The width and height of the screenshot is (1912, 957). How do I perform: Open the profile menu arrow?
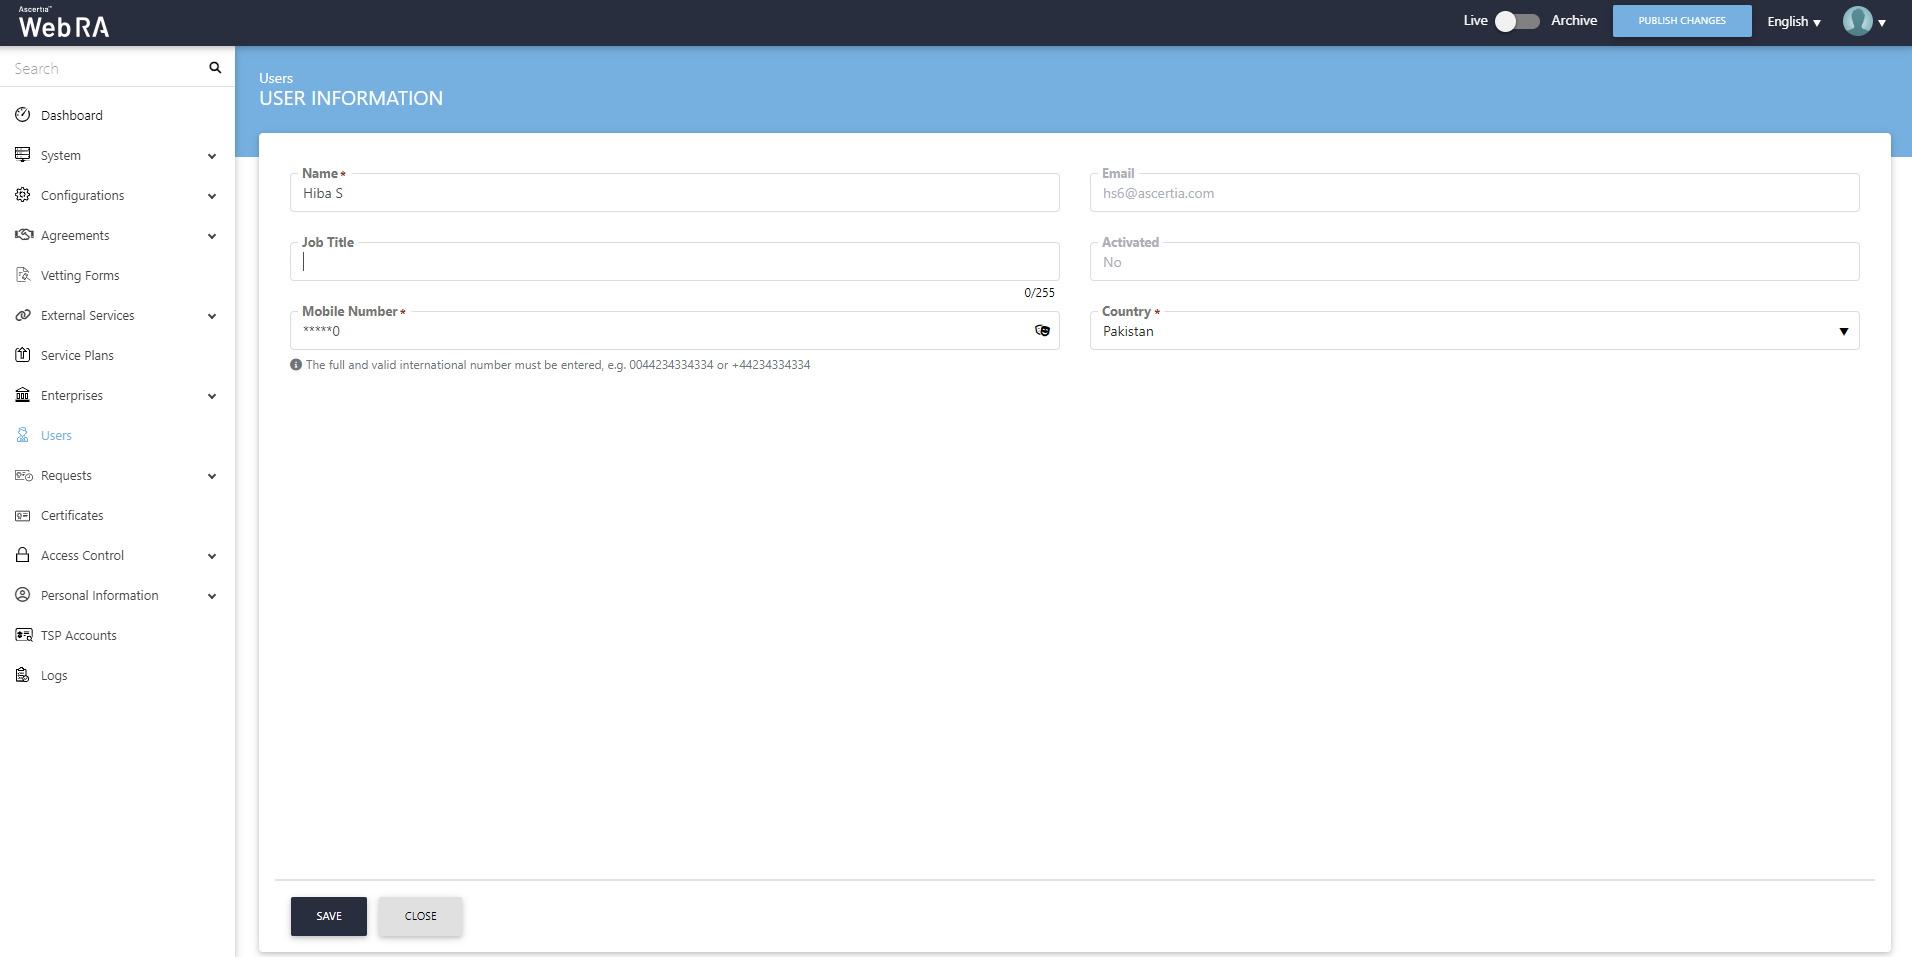pos(1882,22)
